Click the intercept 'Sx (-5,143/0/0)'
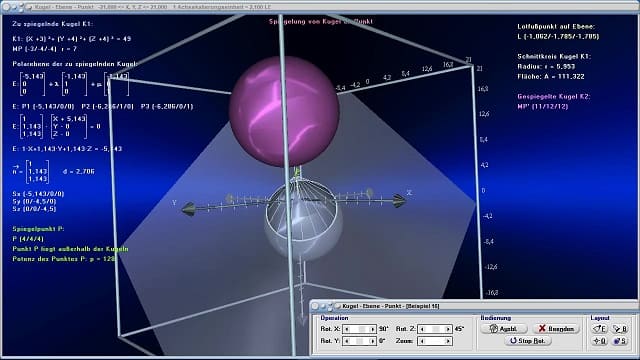The image size is (640, 360). (38, 194)
